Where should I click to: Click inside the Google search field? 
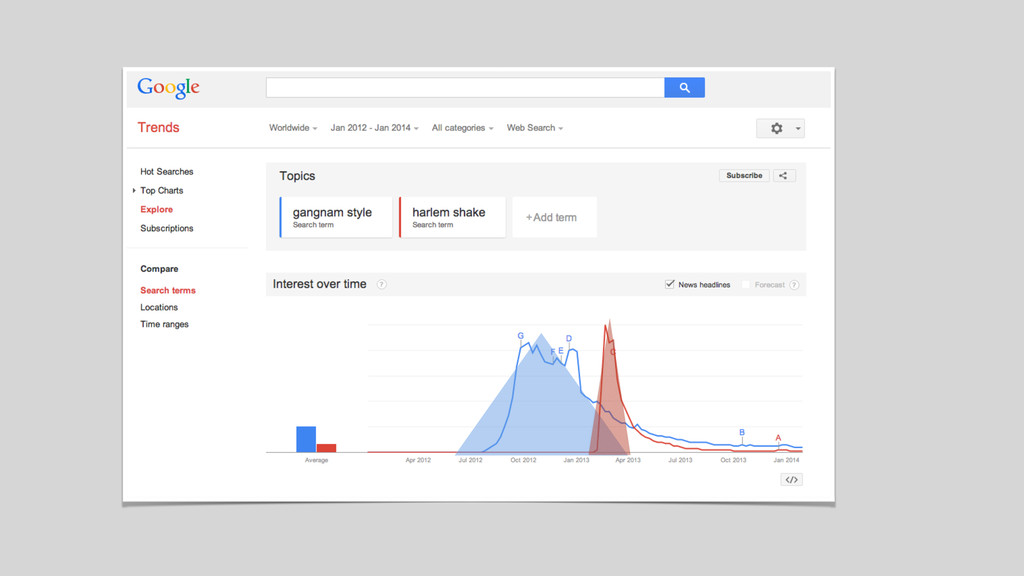[465, 88]
